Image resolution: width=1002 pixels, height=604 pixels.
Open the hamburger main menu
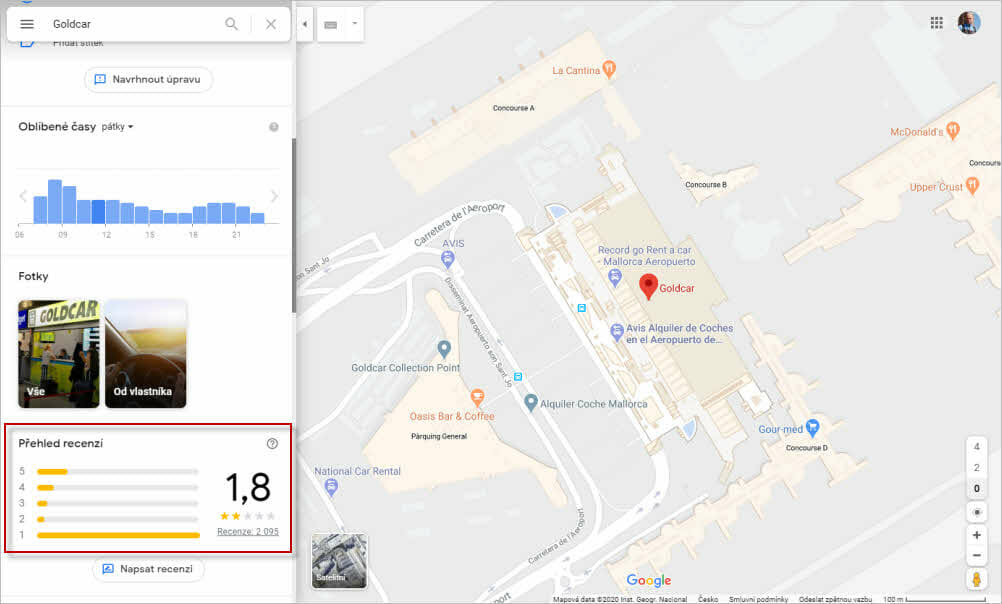[27, 24]
